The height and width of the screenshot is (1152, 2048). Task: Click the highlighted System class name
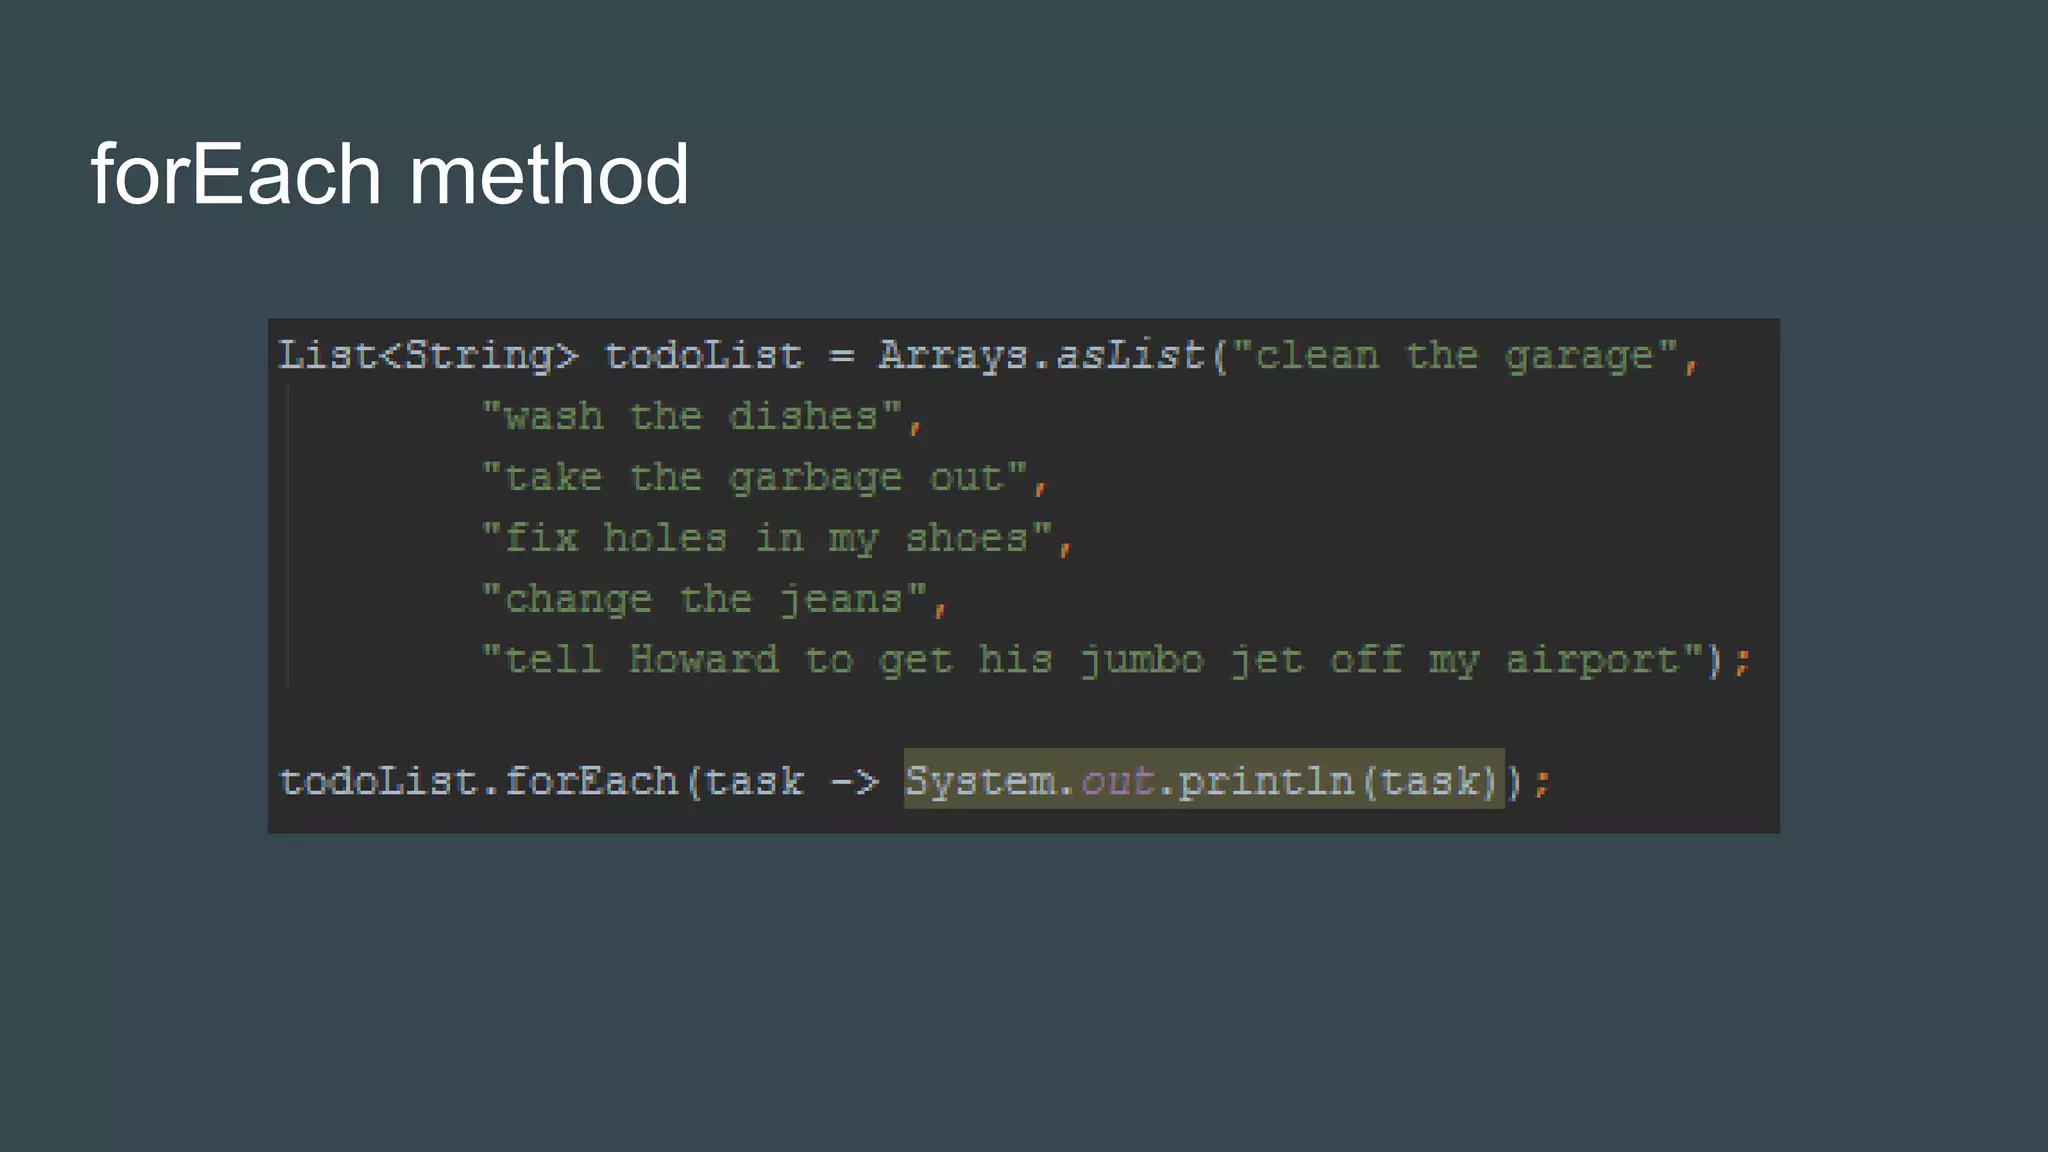[x=978, y=781]
